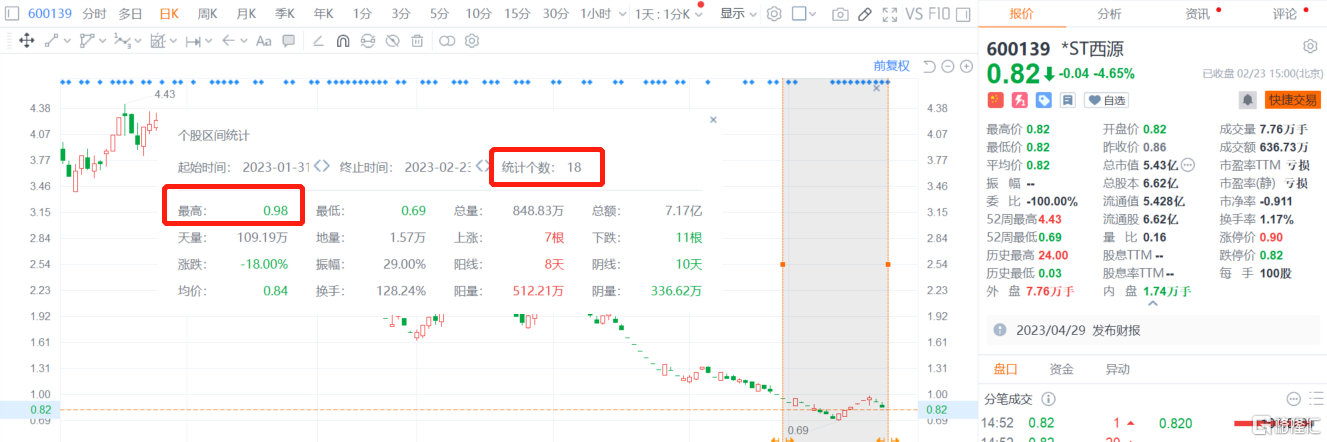The height and width of the screenshot is (442, 1327).
Task: Zoom in chart with plus icon
Action: pyautogui.click(x=966, y=66)
